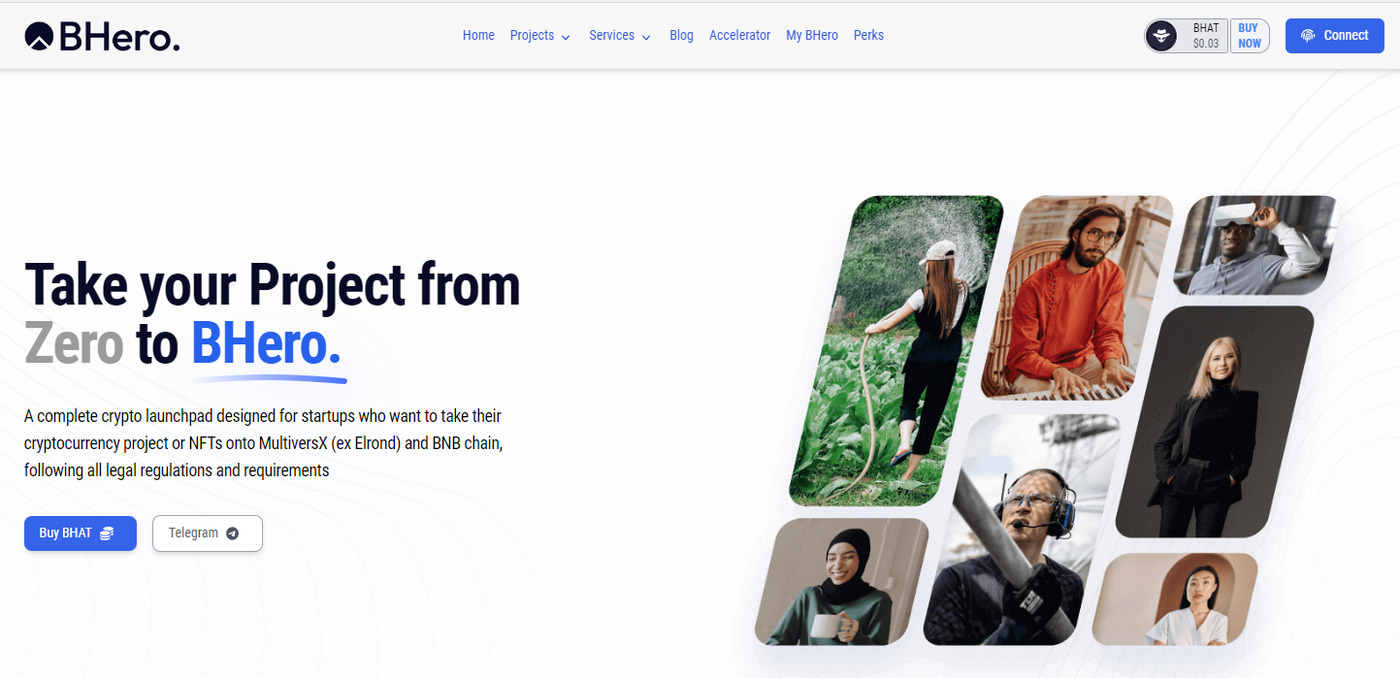Navigate to Accelerator
The height and width of the screenshot is (678, 1400).
click(740, 35)
